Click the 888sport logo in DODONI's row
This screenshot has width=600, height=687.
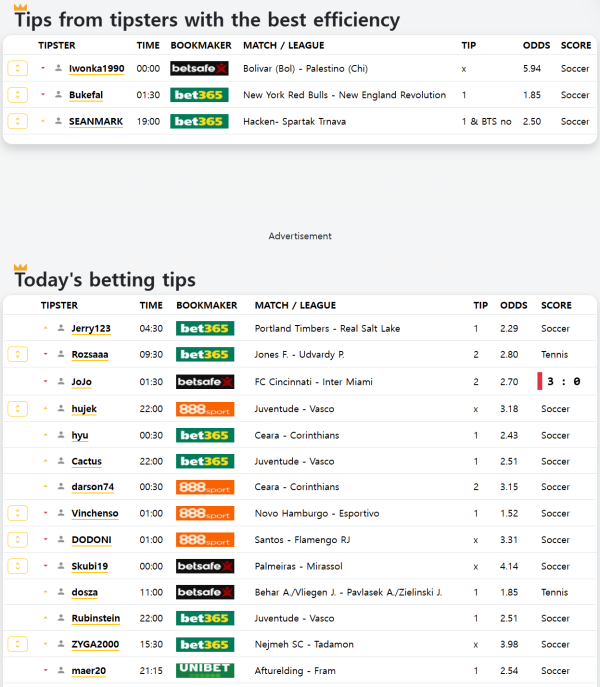click(x=204, y=540)
